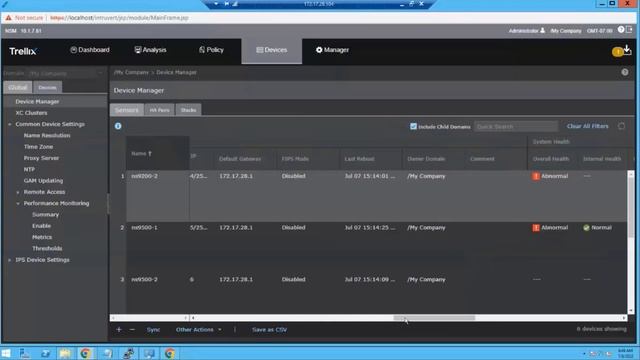Click the browser address bar URL
Viewport: 640px width, 360px height.
119,18
